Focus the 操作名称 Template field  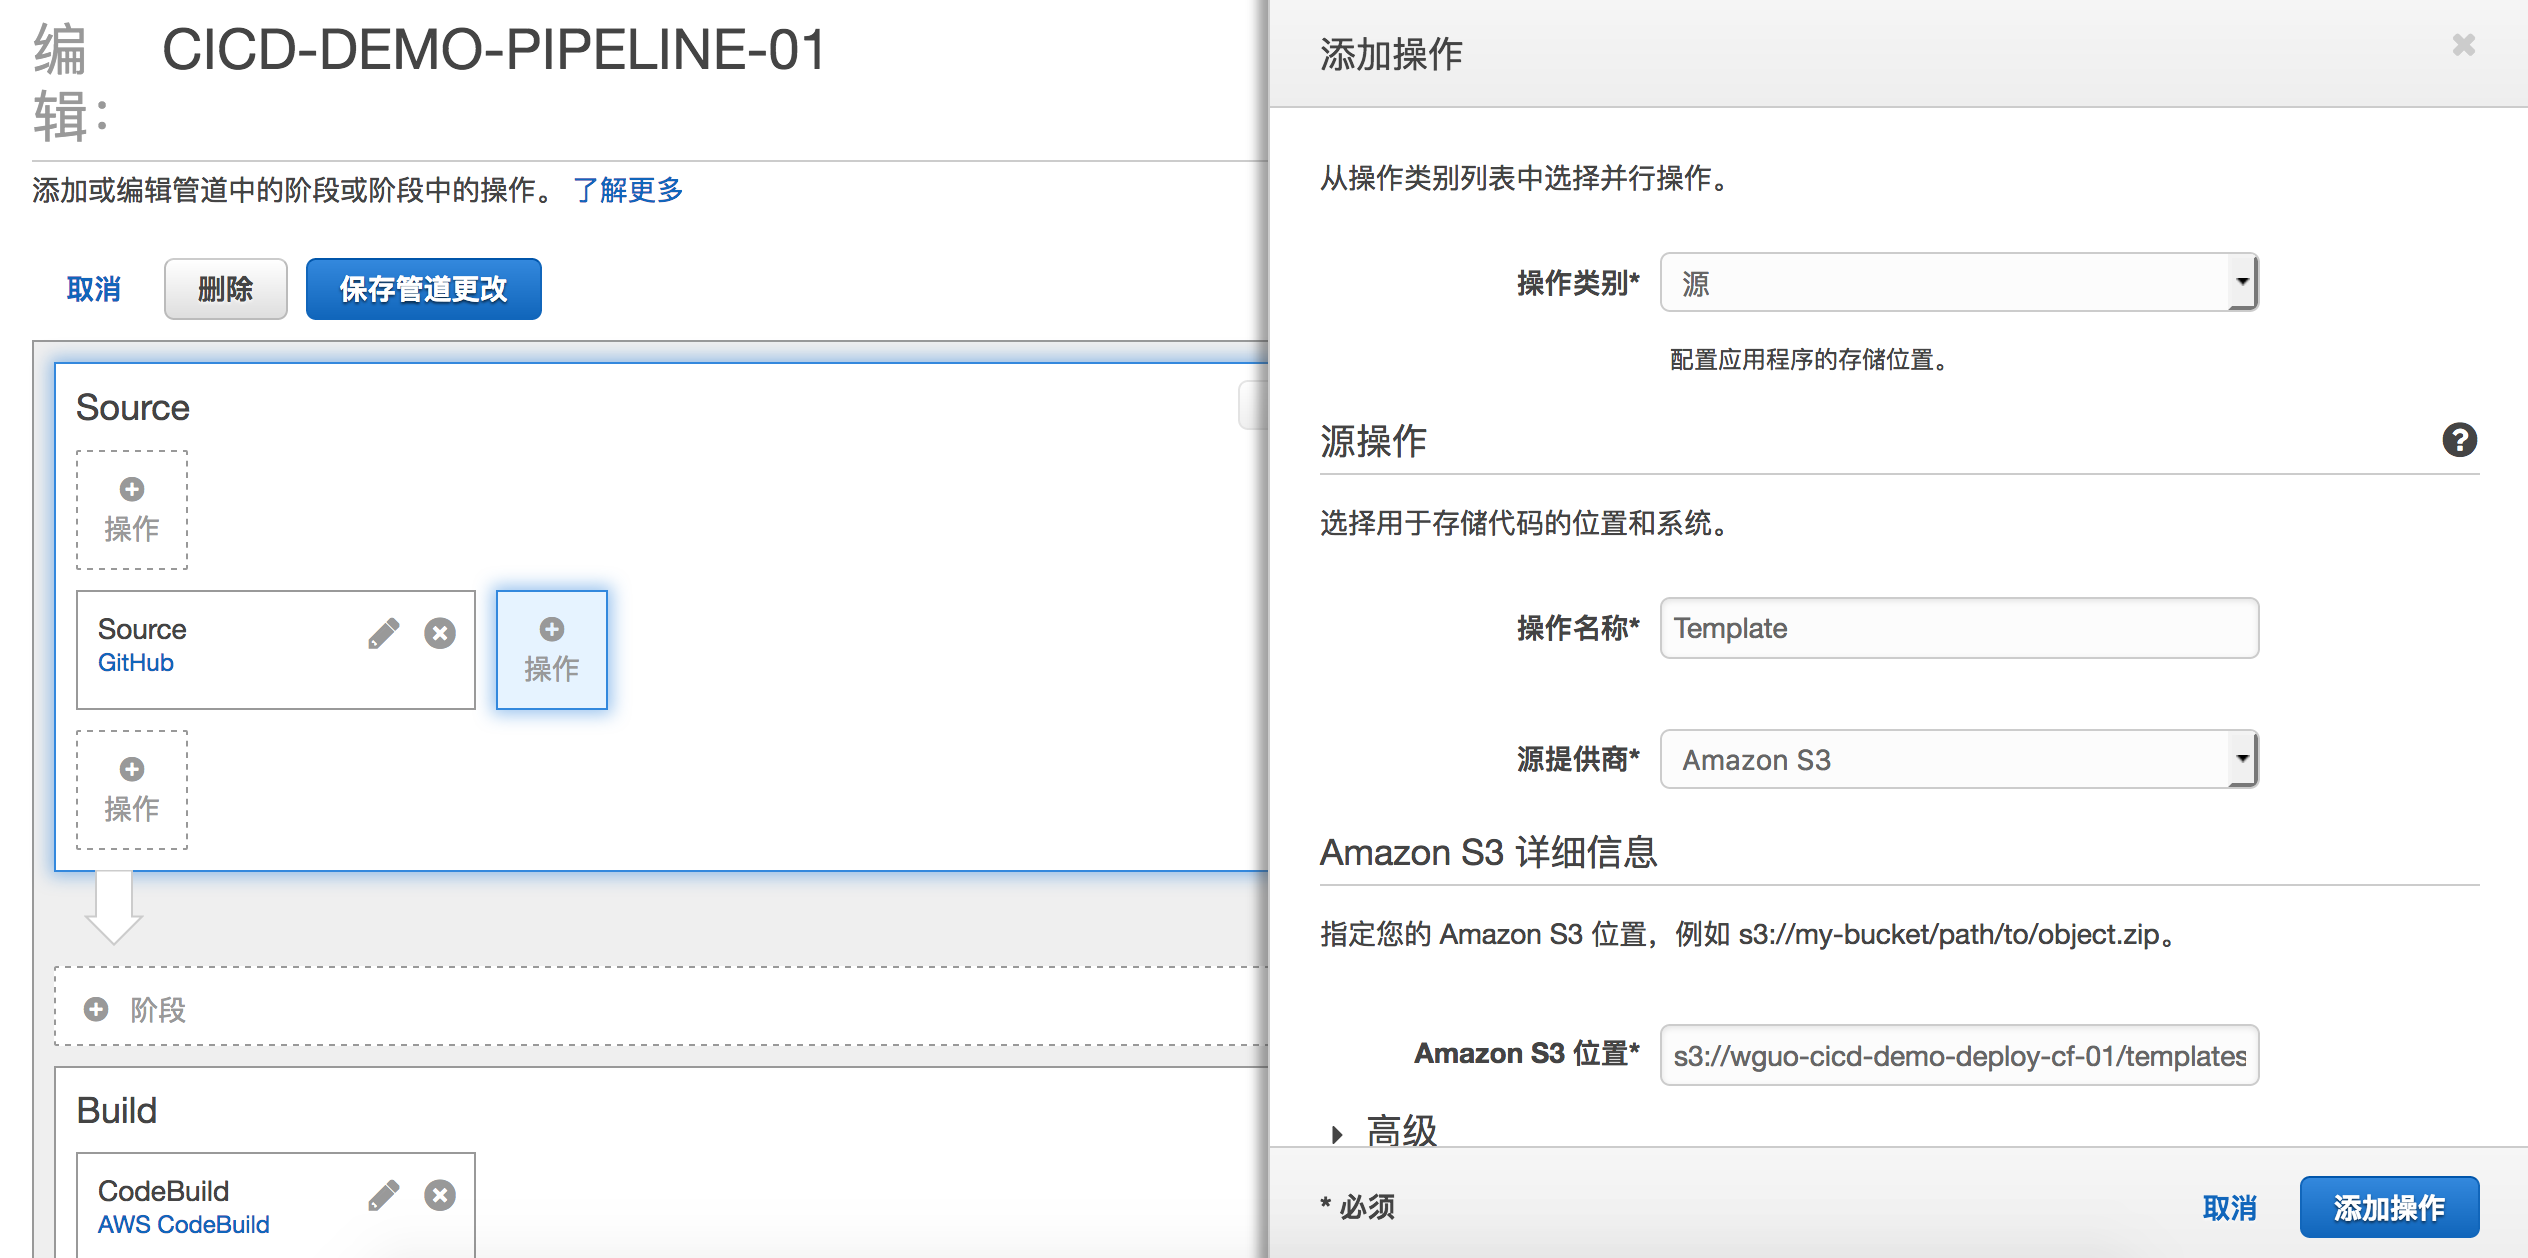[x=1958, y=628]
